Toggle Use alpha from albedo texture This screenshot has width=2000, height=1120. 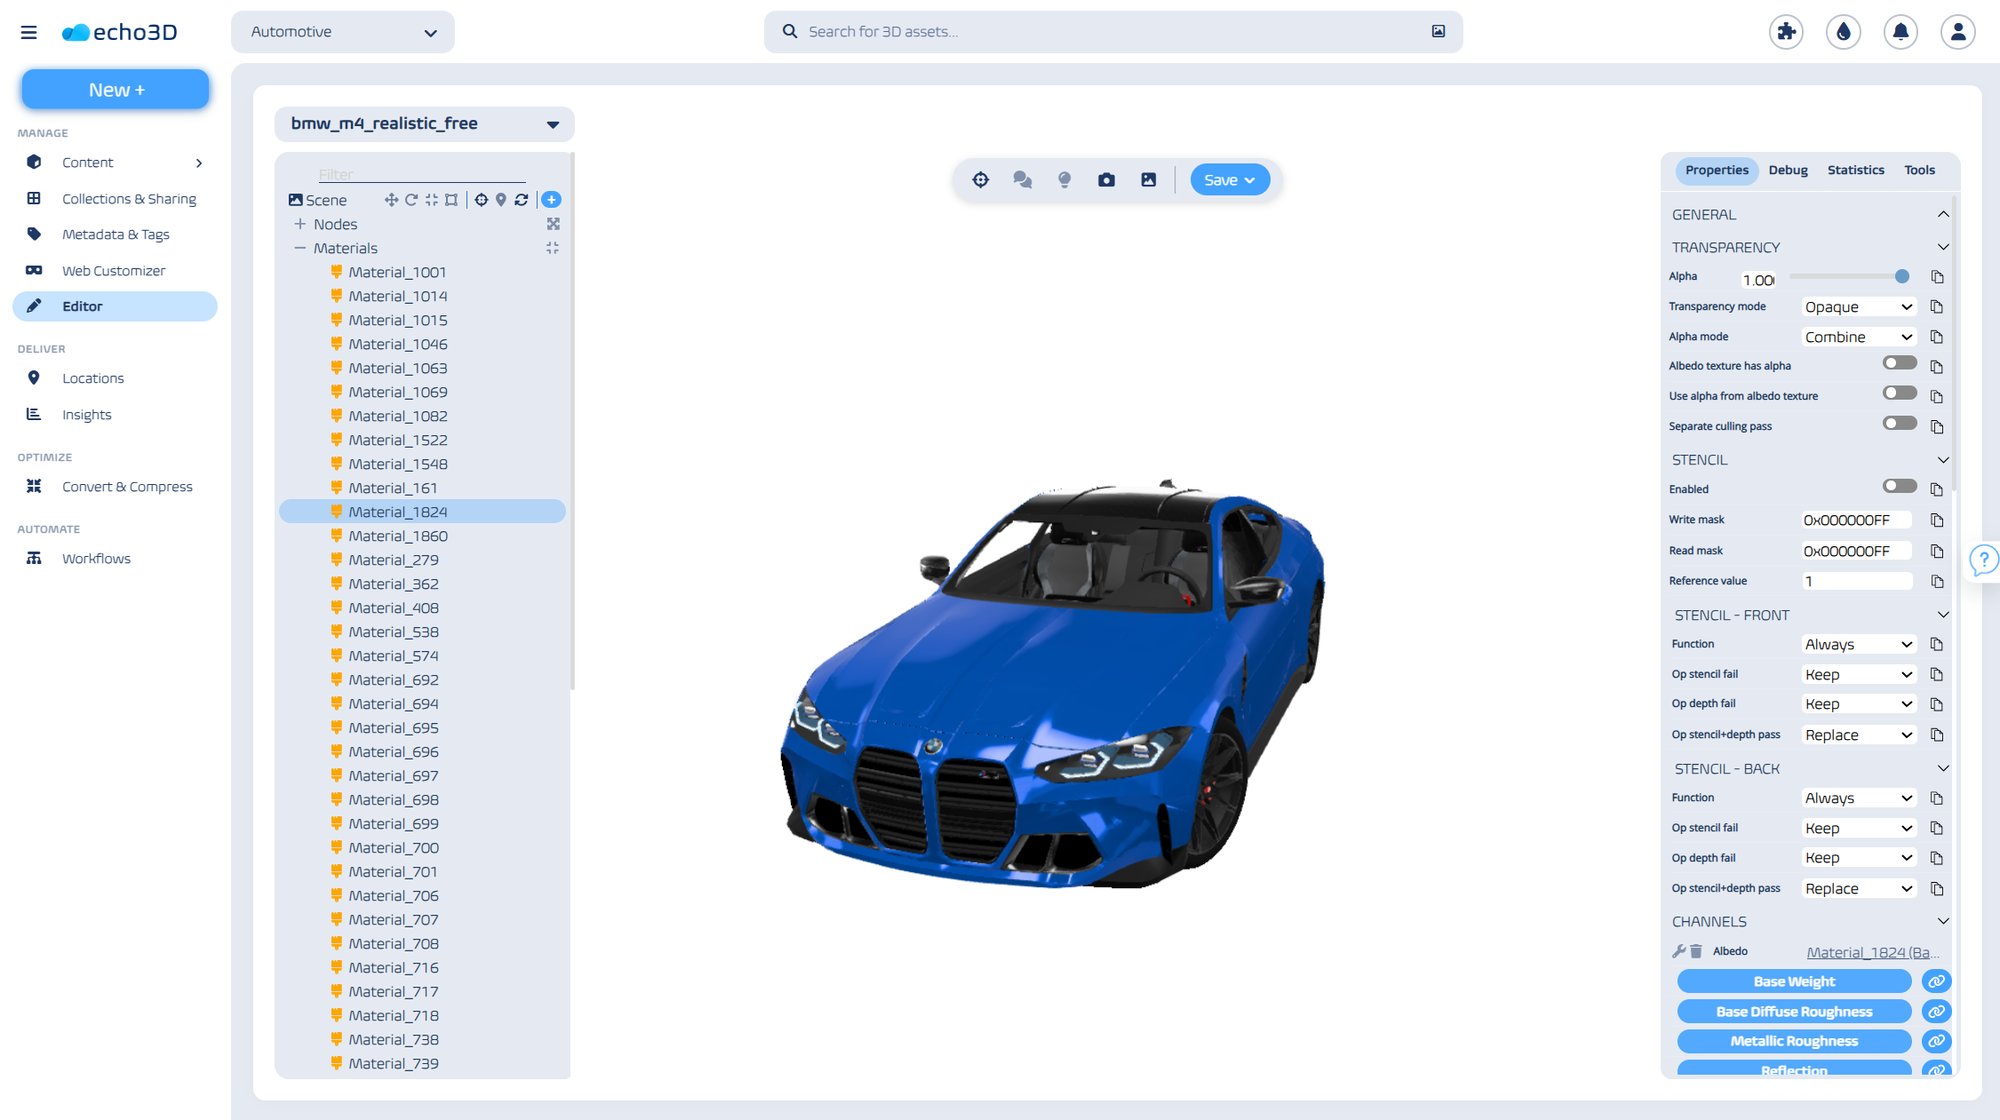[x=1899, y=393]
